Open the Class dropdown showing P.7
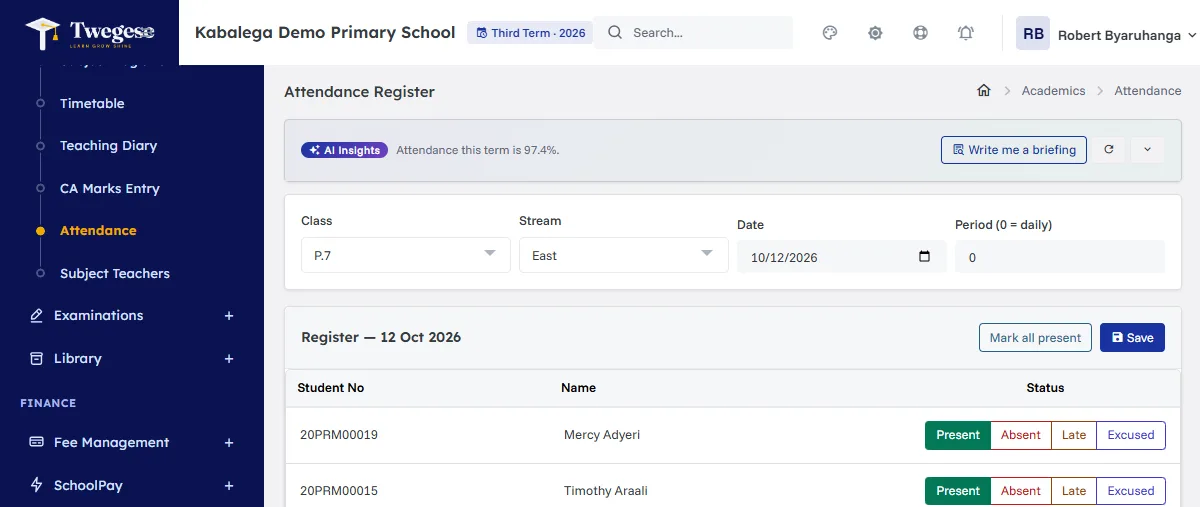Image resolution: width=1200 pixels, height=507 pixels. [406, 255]
